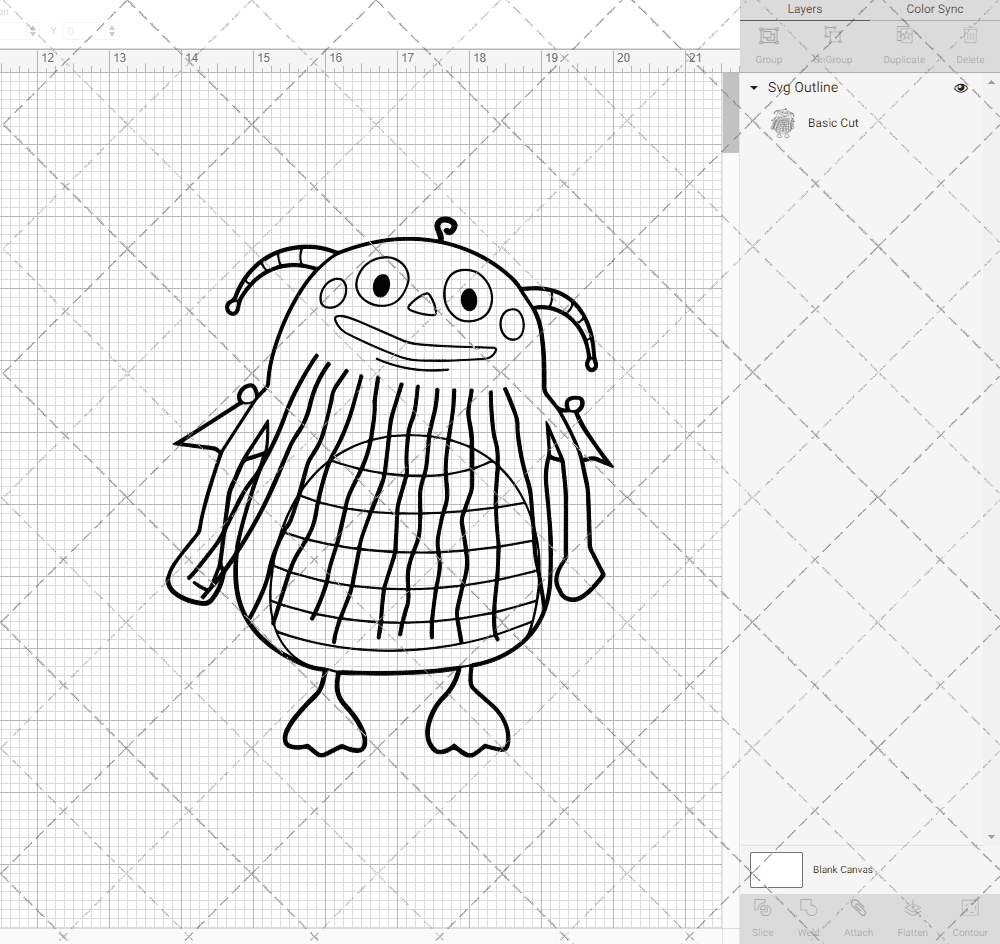The image size is (1000, 944).
Task: Switch to the Layers tab
Action: tap(804, 9)
